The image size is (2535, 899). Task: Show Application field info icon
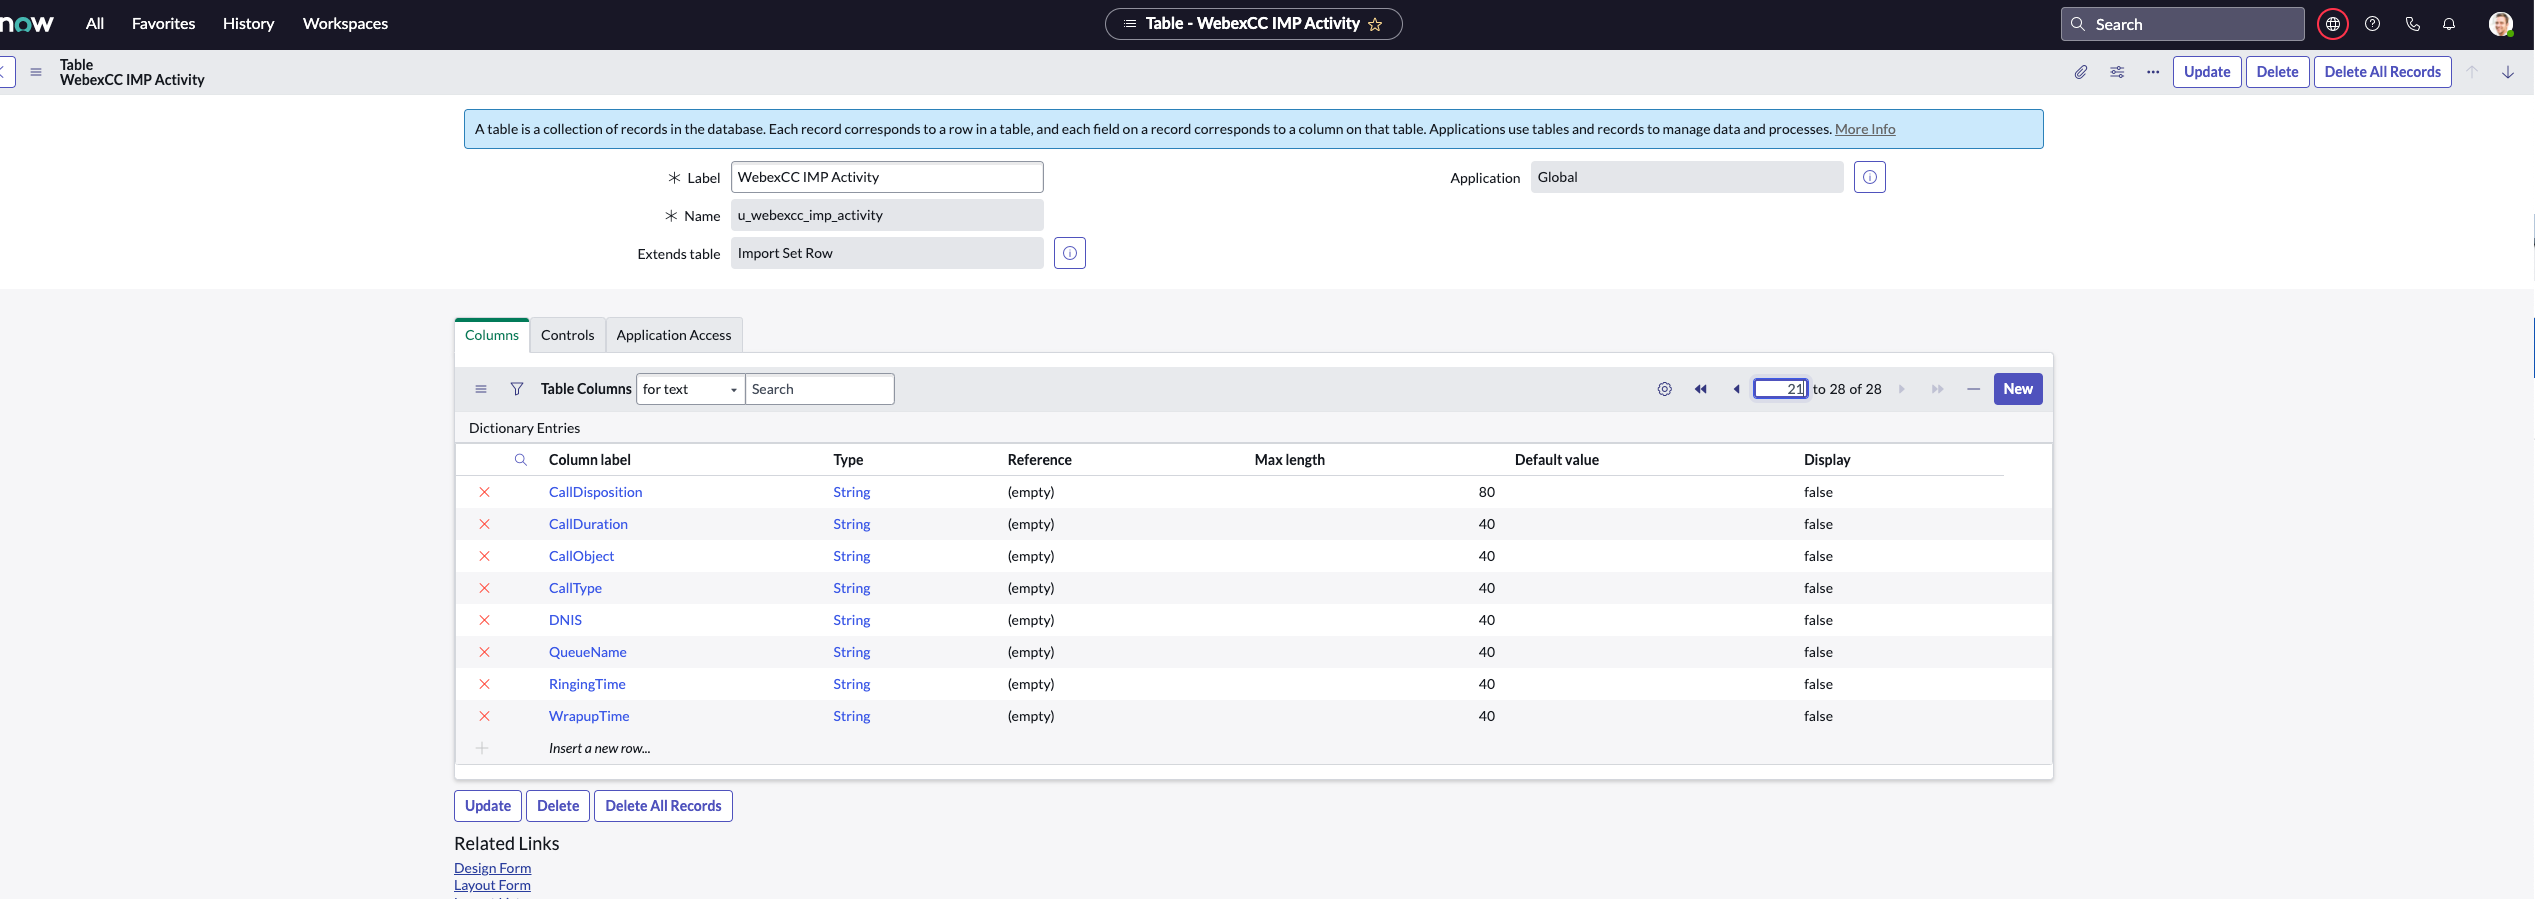click(x=1870, y=177)
